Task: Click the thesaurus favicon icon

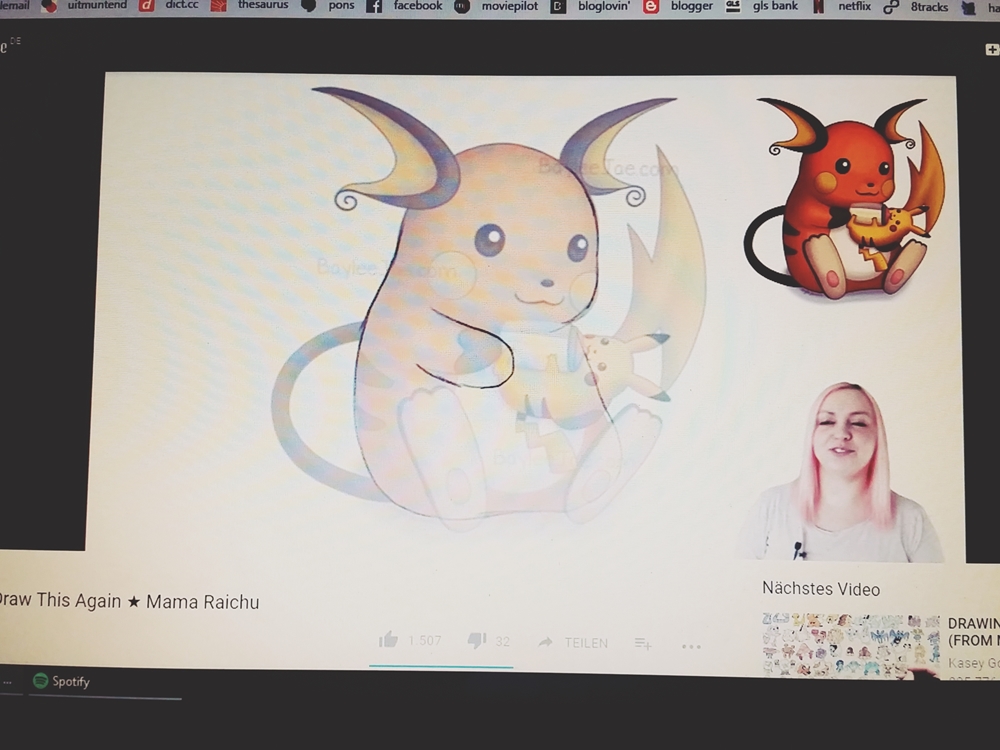Action: pos(219,6)
